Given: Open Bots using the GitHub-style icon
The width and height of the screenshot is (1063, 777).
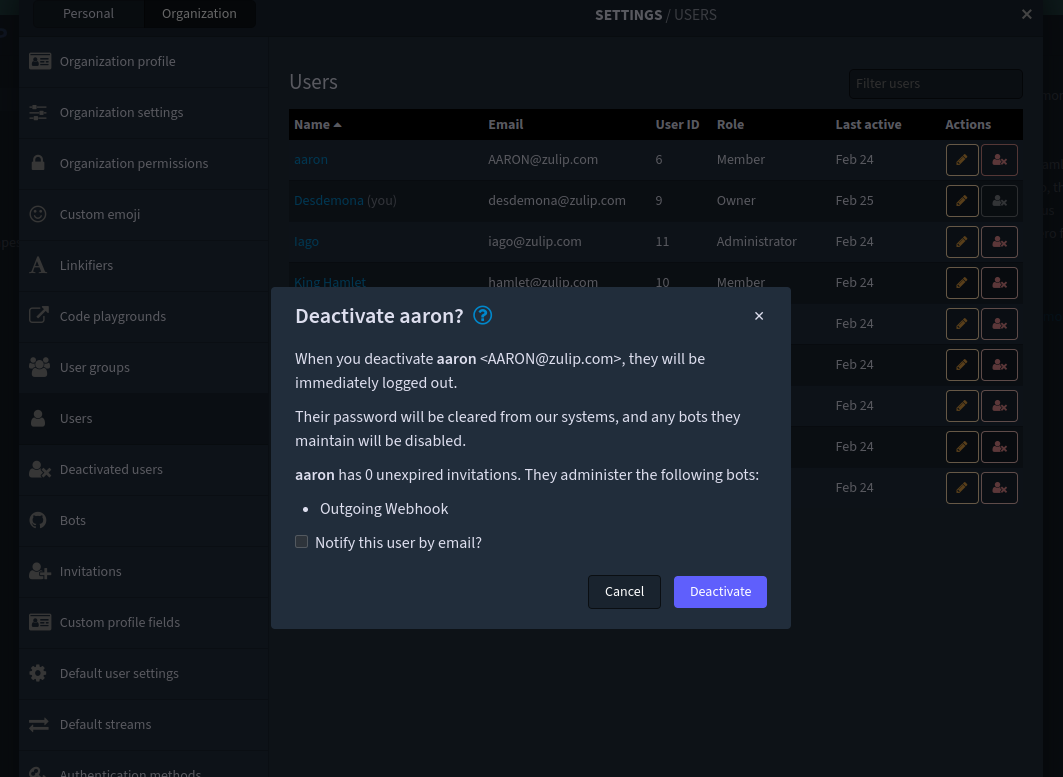Looking at the screenshot, I should click(38, 520).
